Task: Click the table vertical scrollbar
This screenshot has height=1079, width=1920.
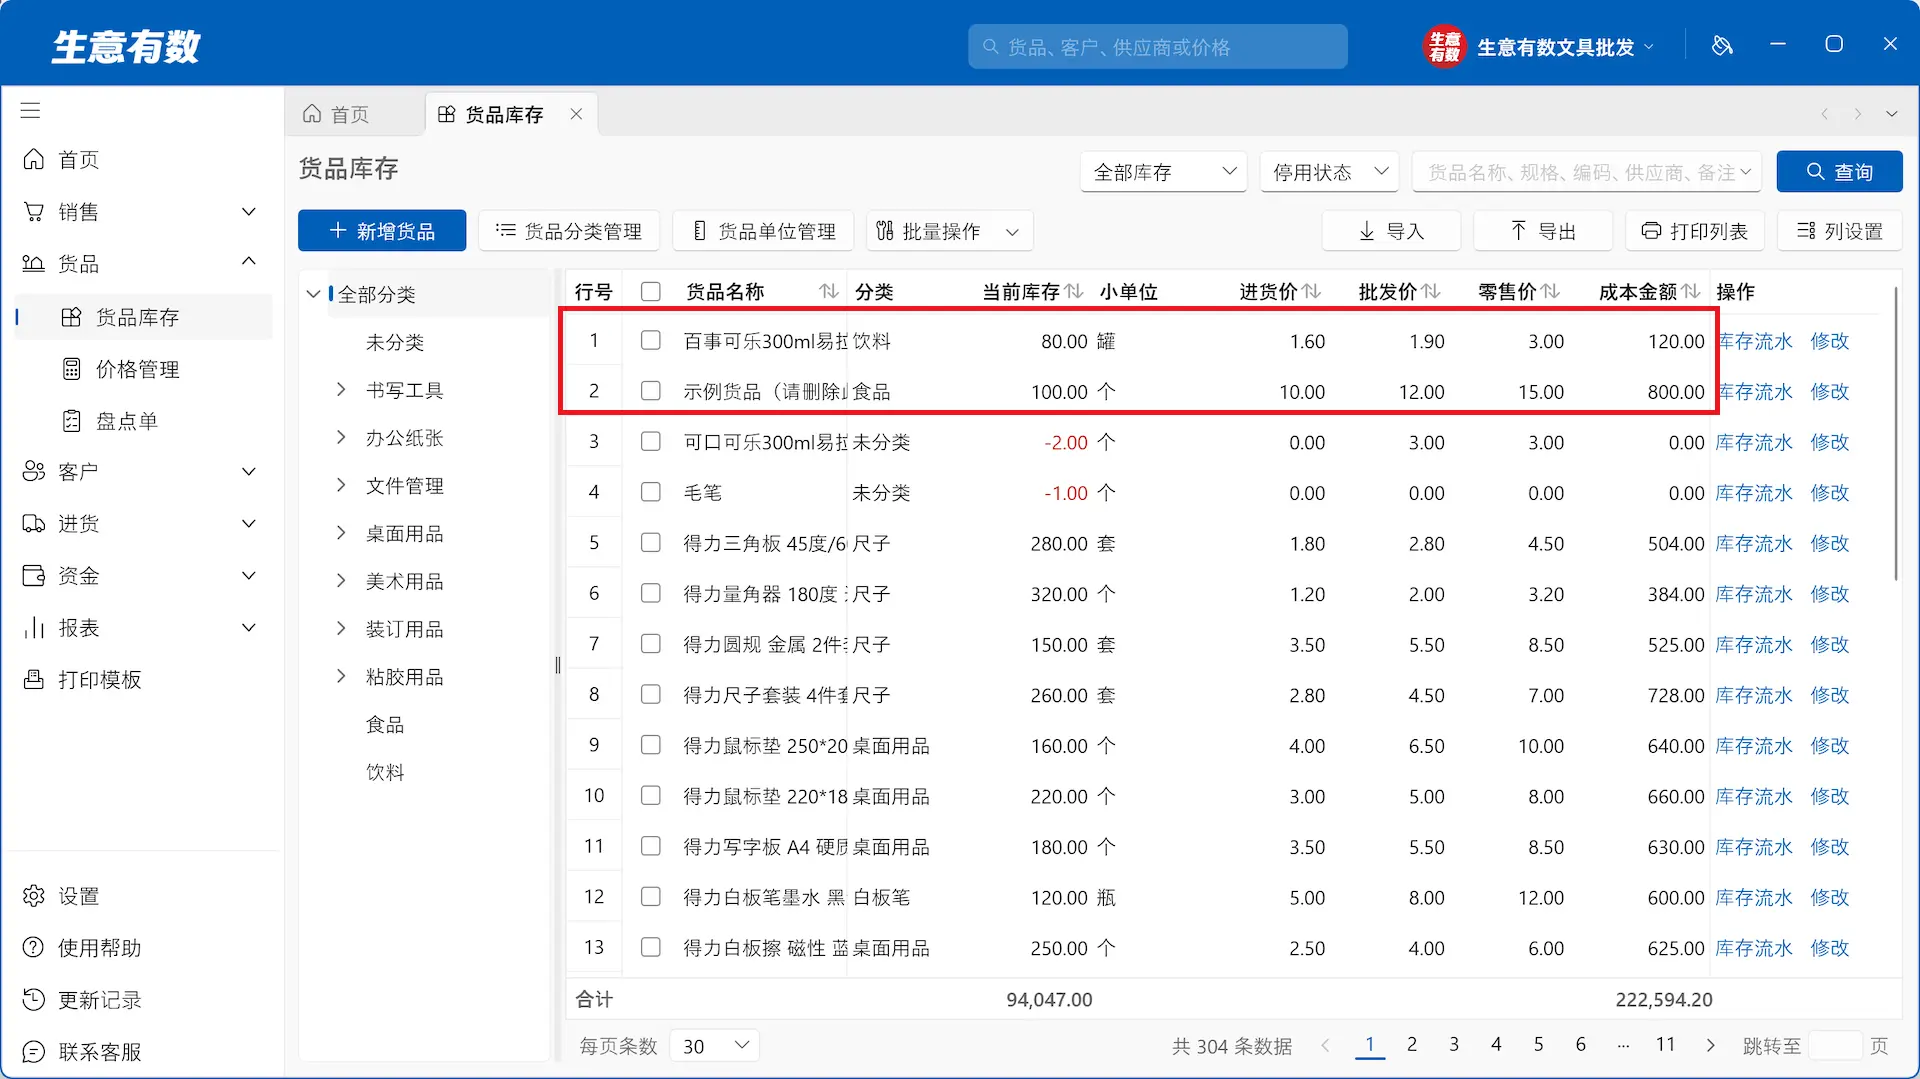Action: (x=1895, y=434)
